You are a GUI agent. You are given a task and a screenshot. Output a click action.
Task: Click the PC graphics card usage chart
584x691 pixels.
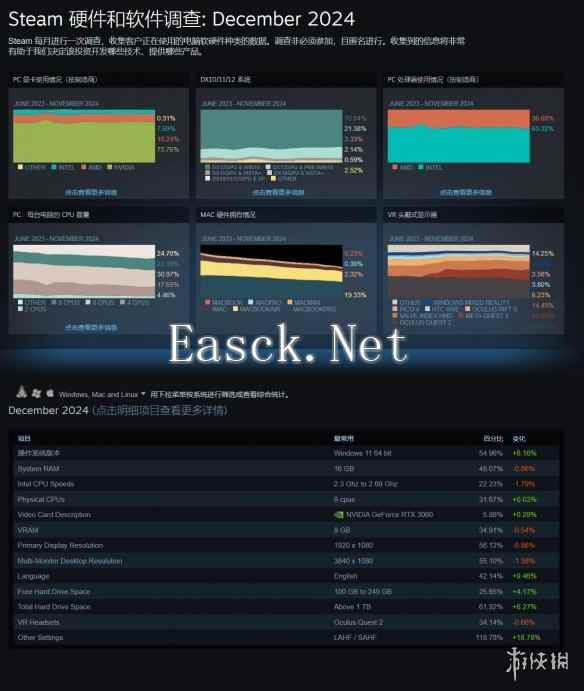pos(84,136)
